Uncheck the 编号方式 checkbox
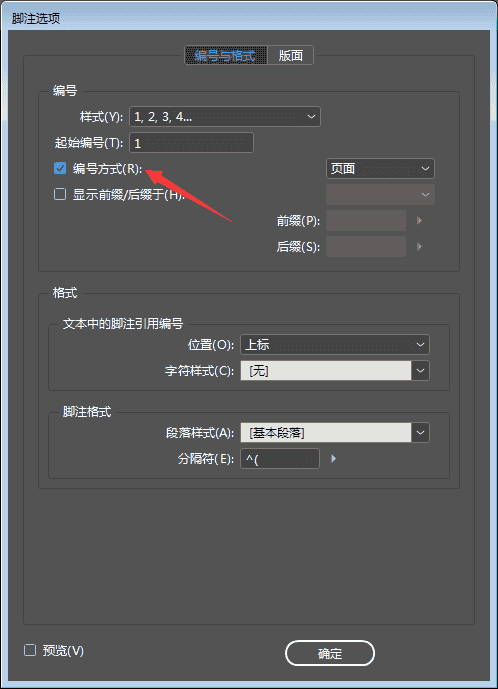 coord(60,168)
